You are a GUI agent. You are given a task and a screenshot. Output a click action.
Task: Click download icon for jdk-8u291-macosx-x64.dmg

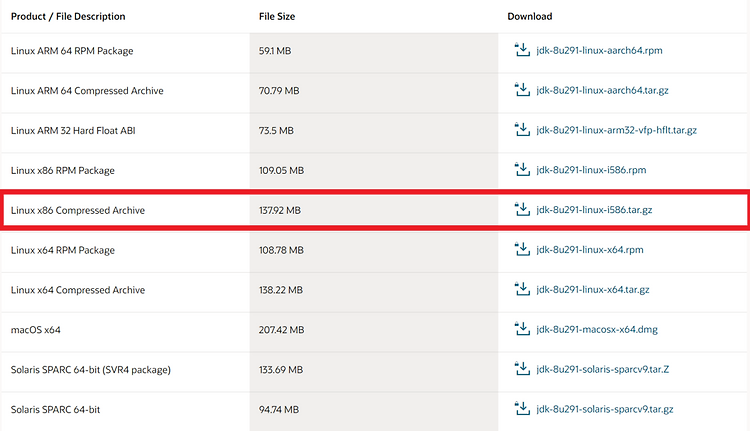pos(522,329)
